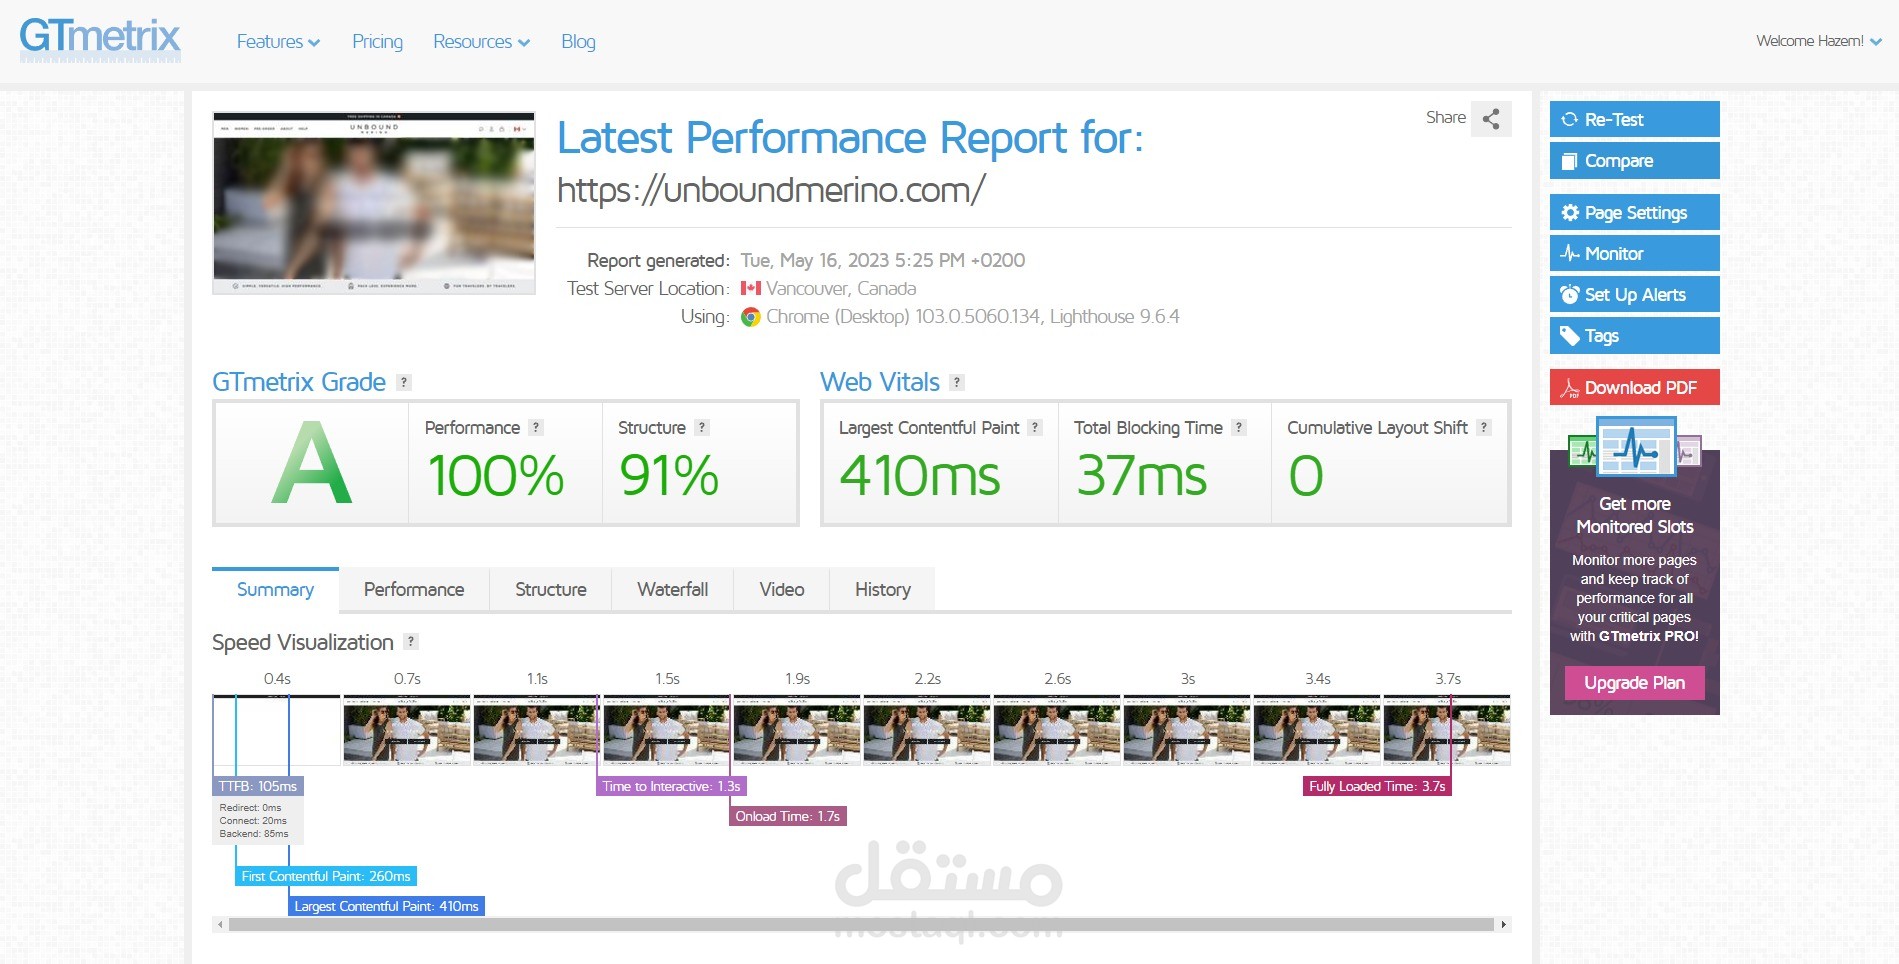1899x964 pixels.
Task: Click the Chrome browser icon
Action: (x=750, y=317)
